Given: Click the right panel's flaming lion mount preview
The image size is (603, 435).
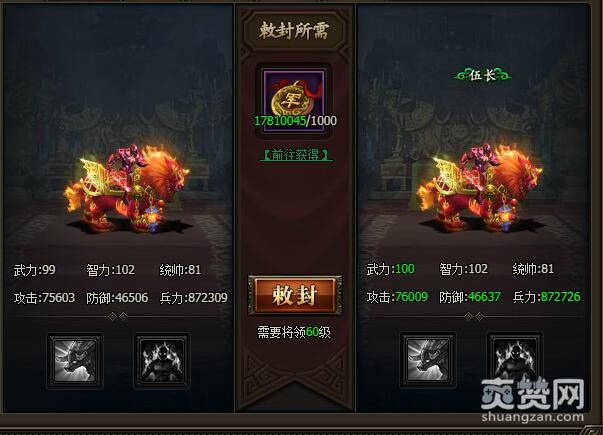Looking at the screenshot, I should tap(481, 189).
